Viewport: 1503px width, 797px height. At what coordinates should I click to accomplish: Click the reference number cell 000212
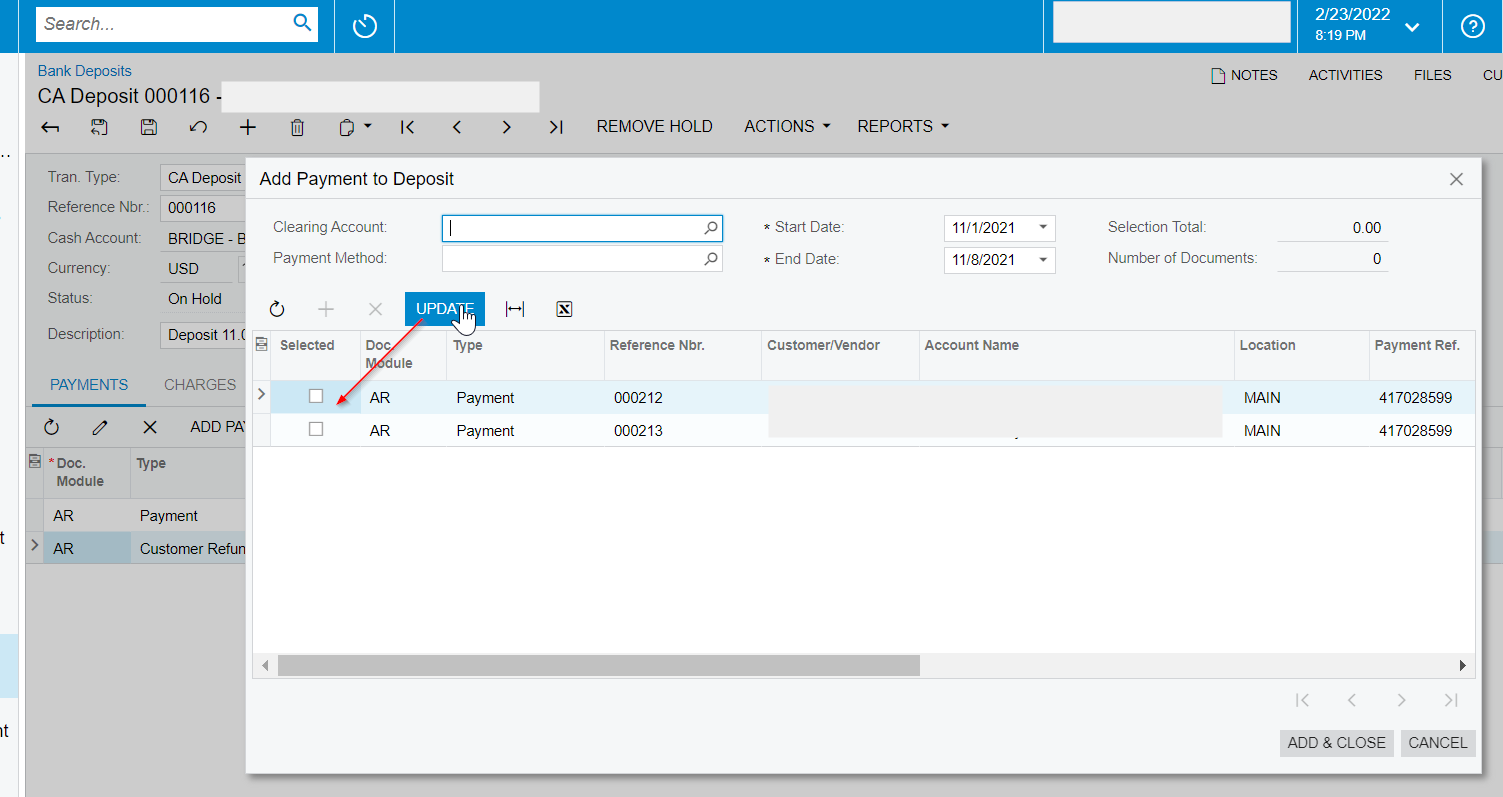(x=683, y=398)
